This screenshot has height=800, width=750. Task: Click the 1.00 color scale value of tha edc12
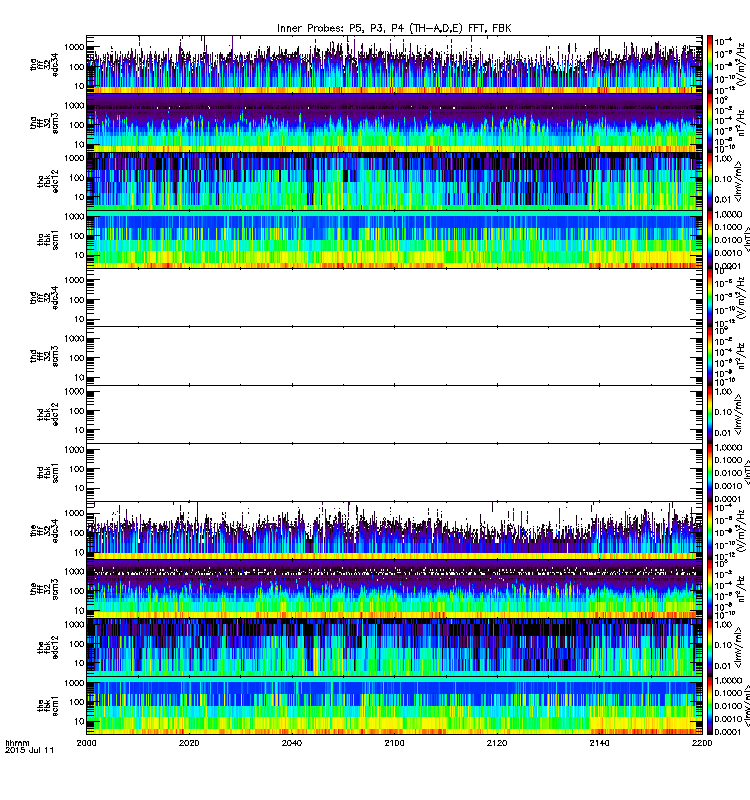[x=723, y=159]
